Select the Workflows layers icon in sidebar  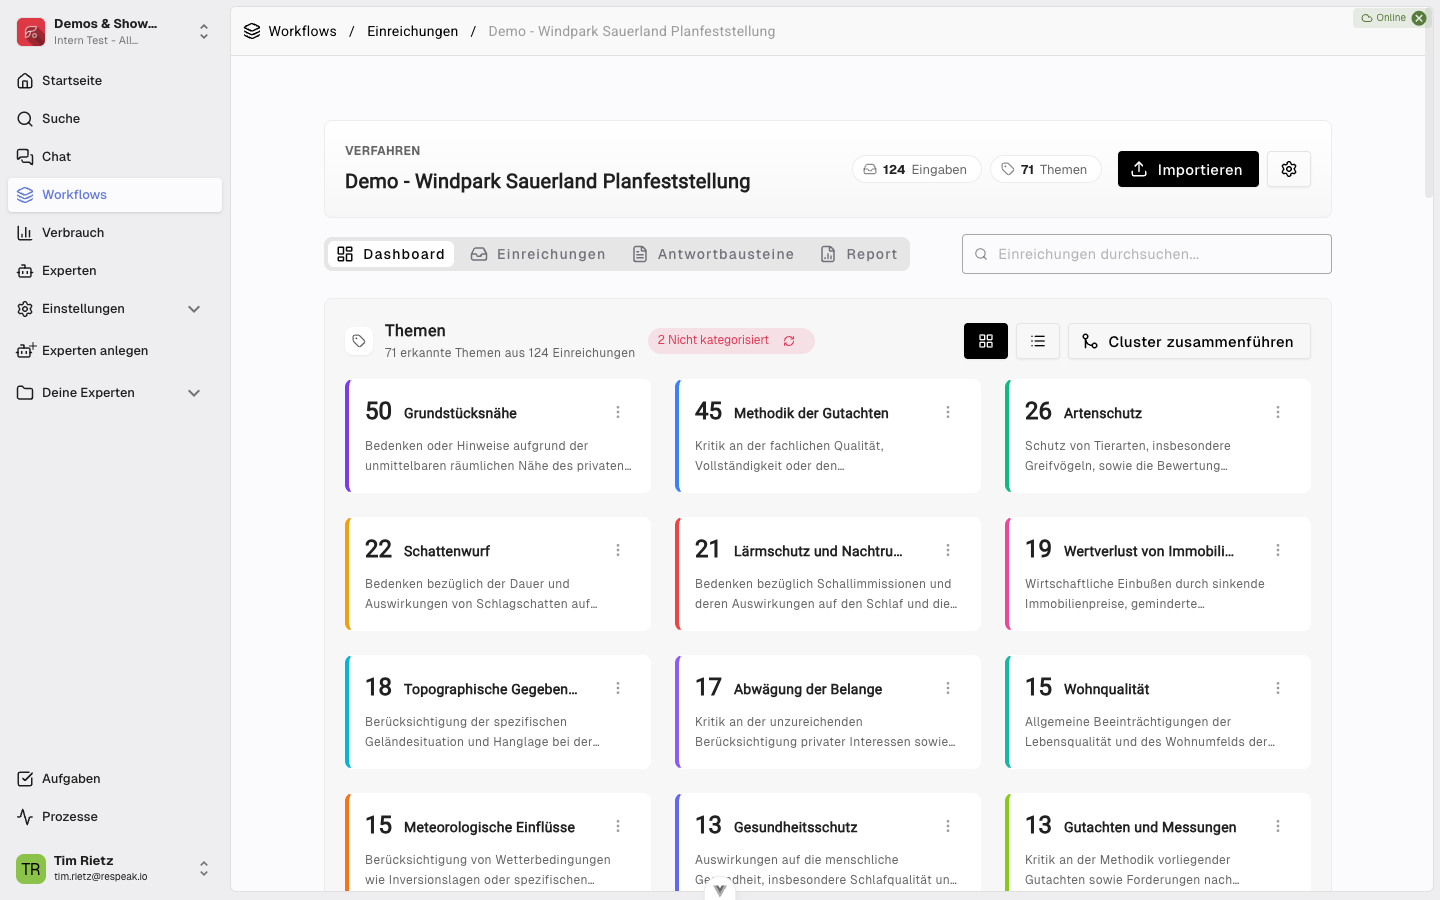tap(25, 195)
